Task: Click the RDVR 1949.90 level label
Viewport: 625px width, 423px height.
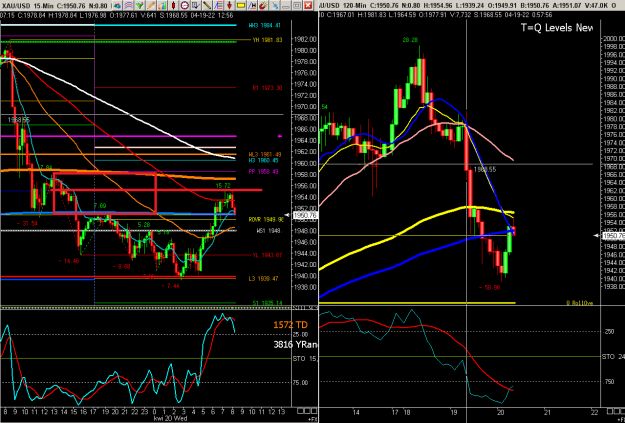Action: pyautogui.click(x=266, y=220)
